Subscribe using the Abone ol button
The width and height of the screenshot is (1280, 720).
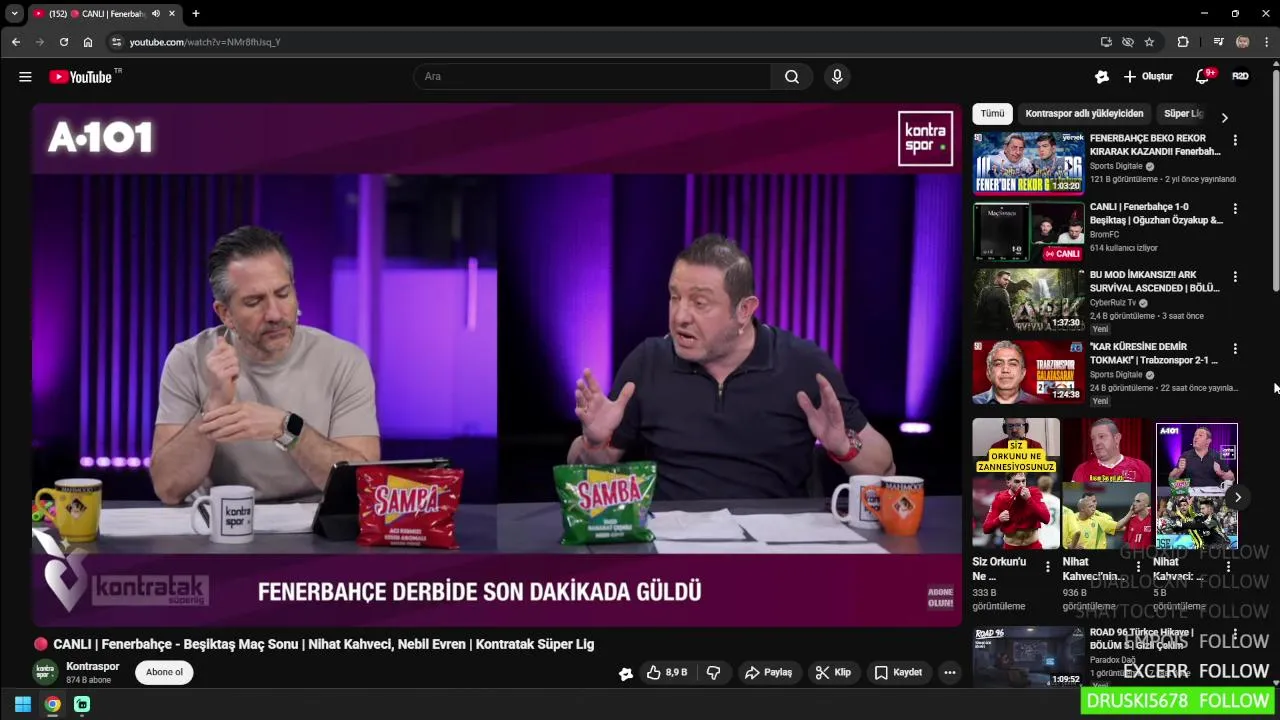pos(164,673)
